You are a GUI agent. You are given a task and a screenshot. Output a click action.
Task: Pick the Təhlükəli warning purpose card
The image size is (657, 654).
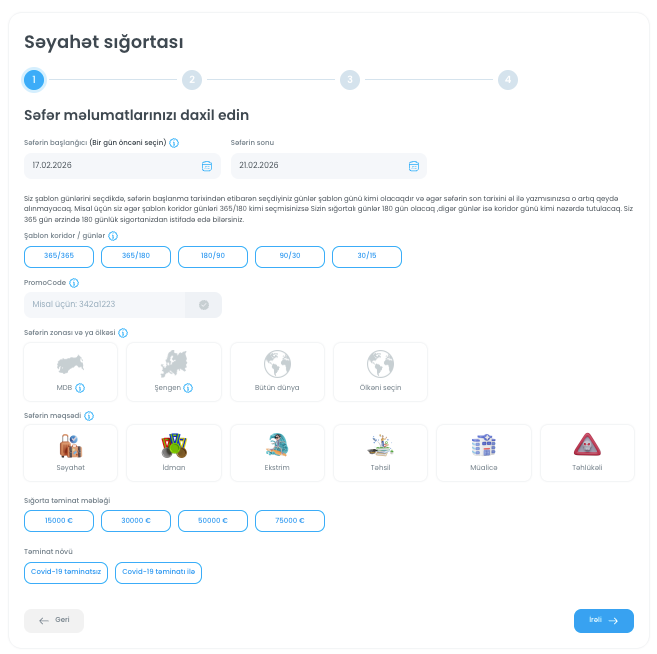coord(587,452)
